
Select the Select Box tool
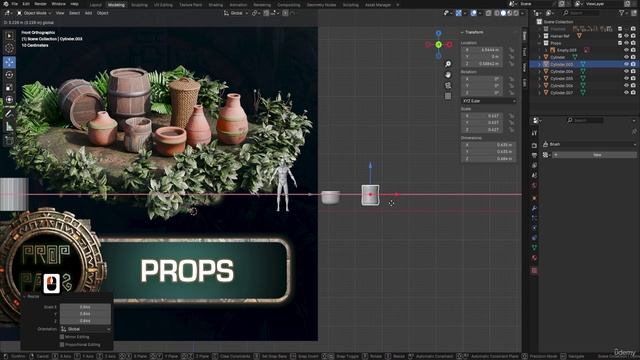pyautogui.click(x=9, y=36)
